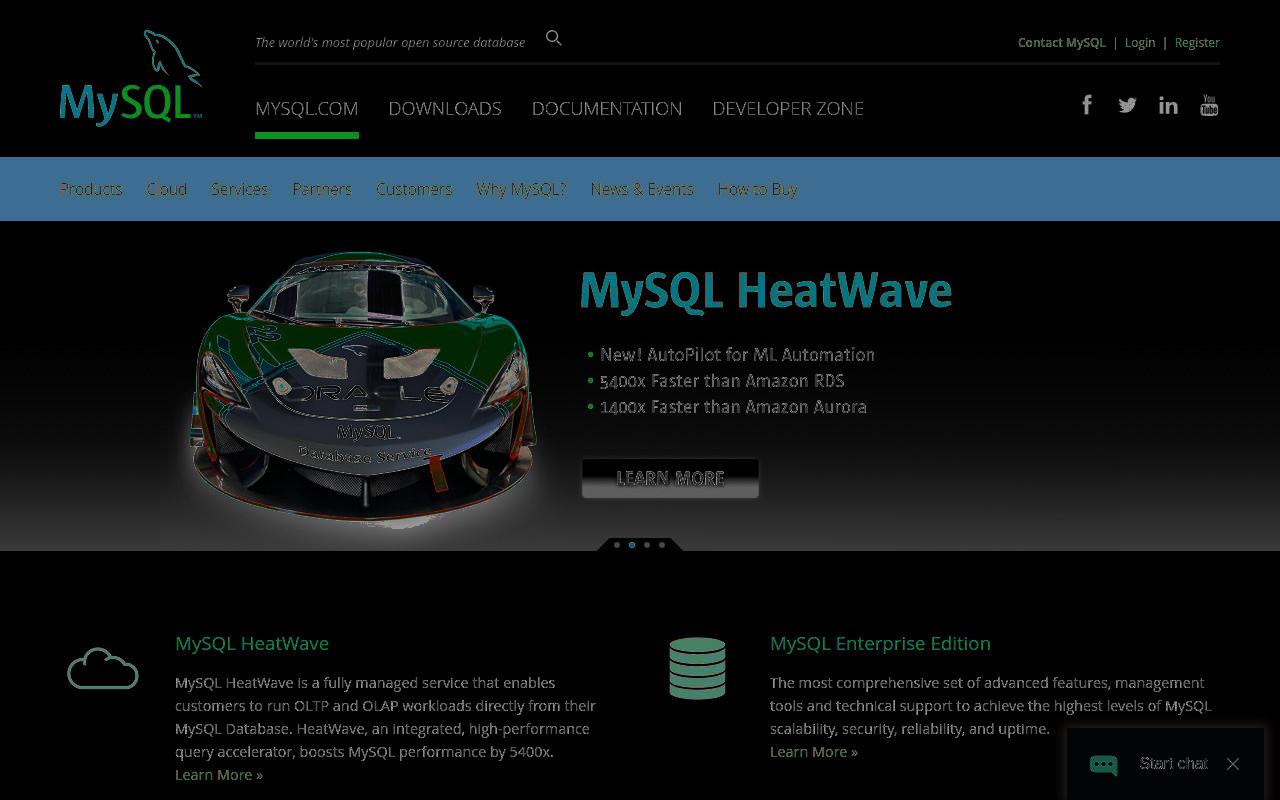Open MySQL's YouTube channel icon
Viewport: 1280px width, 800px height.
pyautogui.click(x=1209, y=105)
